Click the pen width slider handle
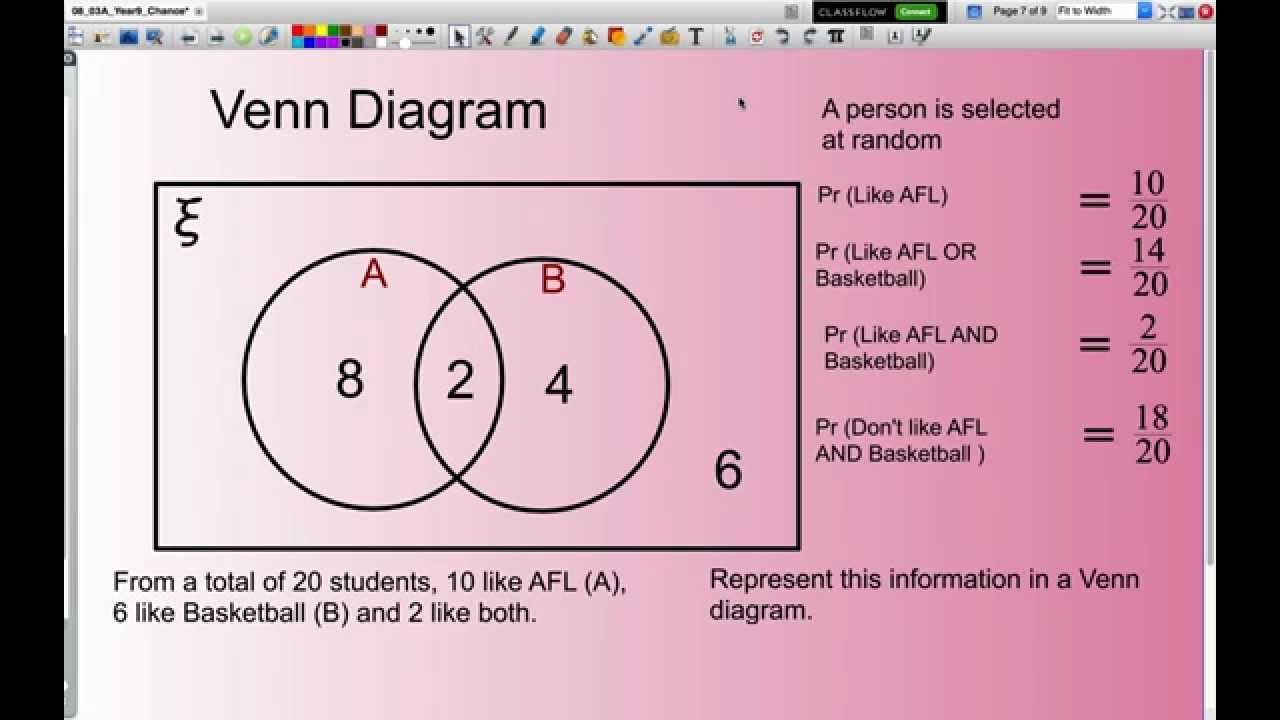Image resolution: width=1280 pixels, height=720 pixels. click(x=405, y=43)
